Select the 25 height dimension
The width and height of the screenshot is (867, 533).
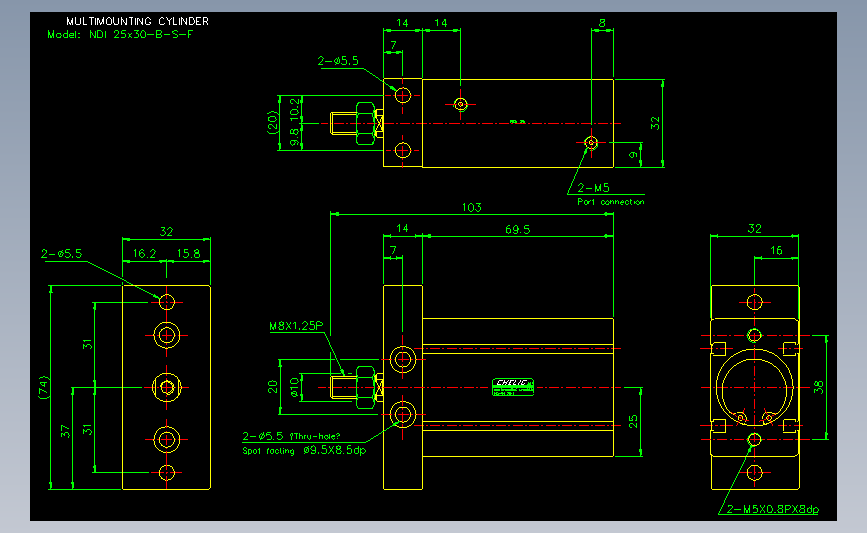coord(633,421)
